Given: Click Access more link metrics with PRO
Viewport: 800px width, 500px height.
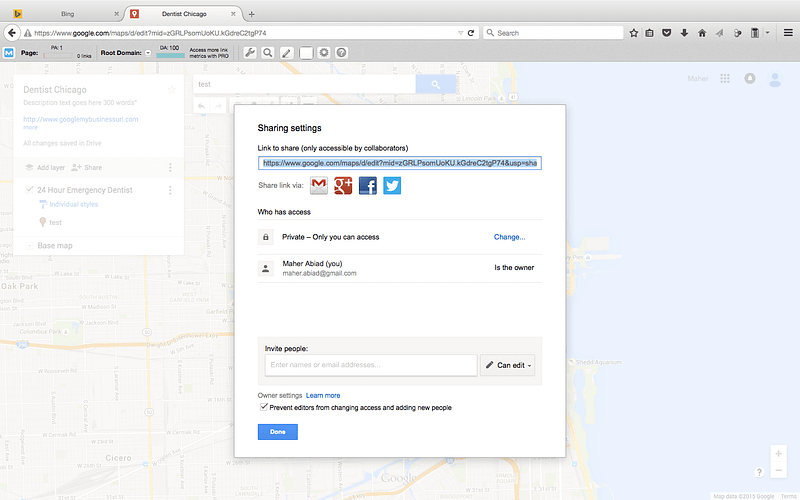Looking at the screenshot, I should pyautogui.click(x=209, y=53).
